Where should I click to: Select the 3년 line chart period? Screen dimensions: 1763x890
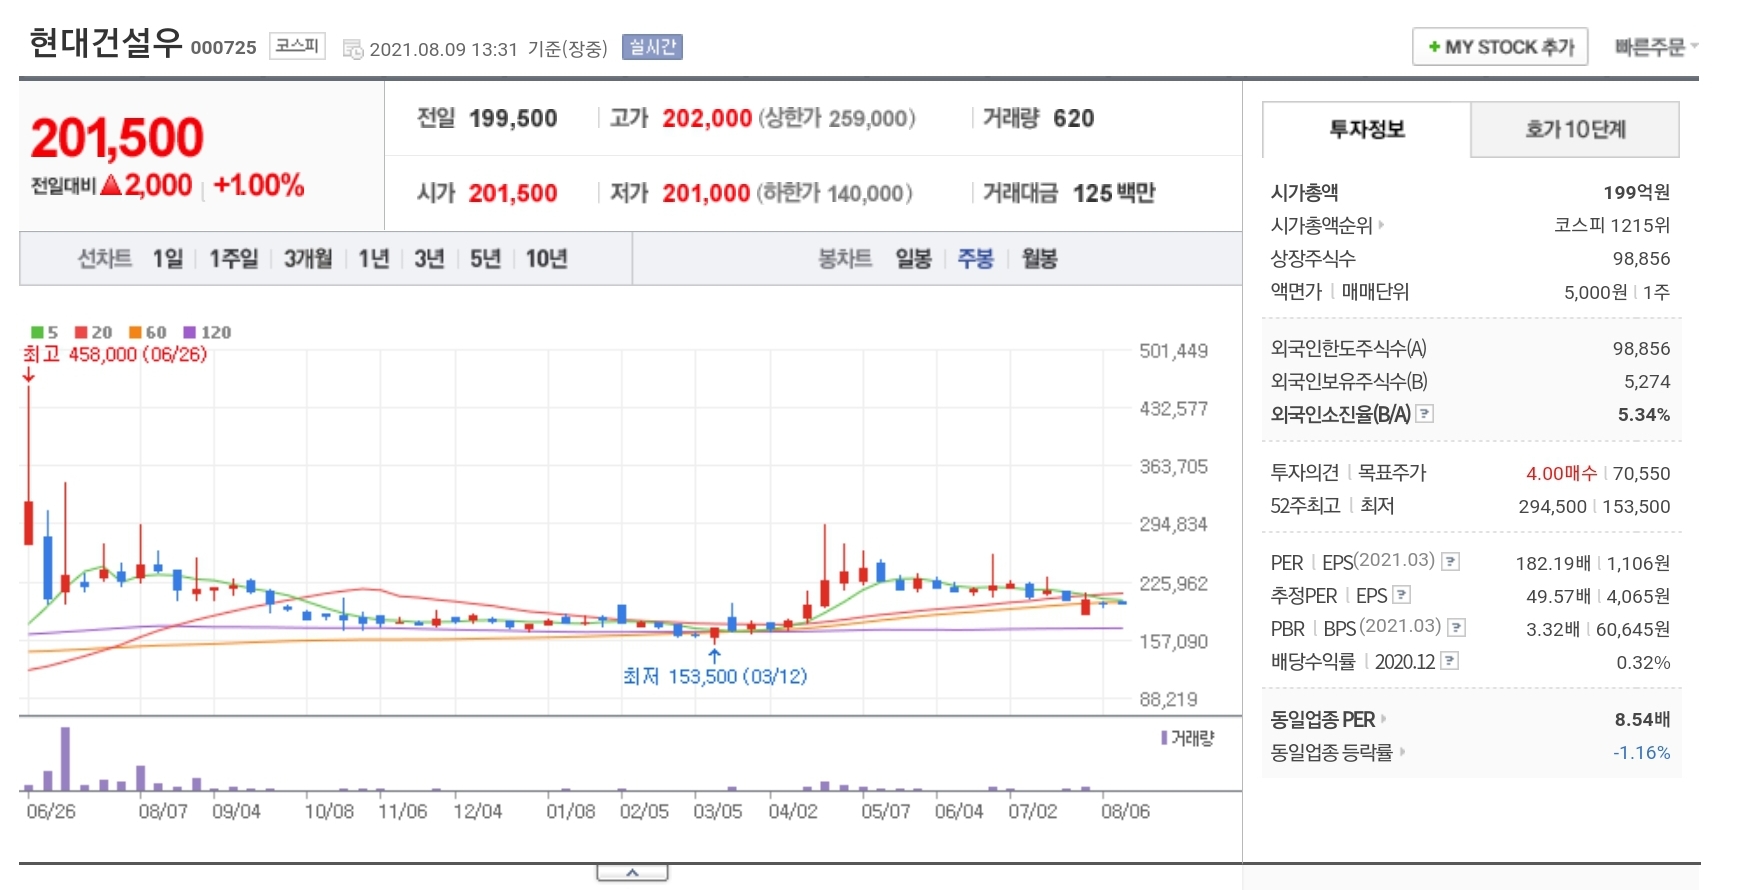pos(429,259)
